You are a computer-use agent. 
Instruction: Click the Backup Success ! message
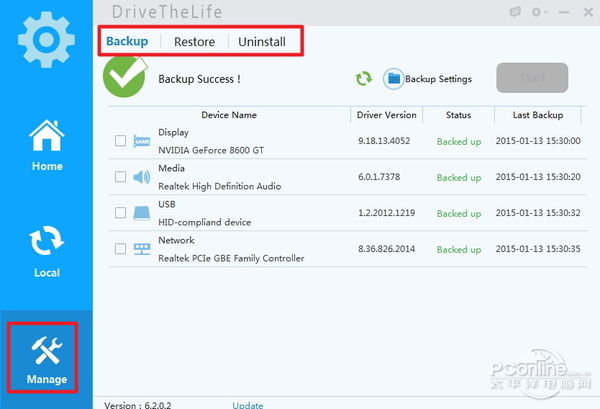coord(199,79)
